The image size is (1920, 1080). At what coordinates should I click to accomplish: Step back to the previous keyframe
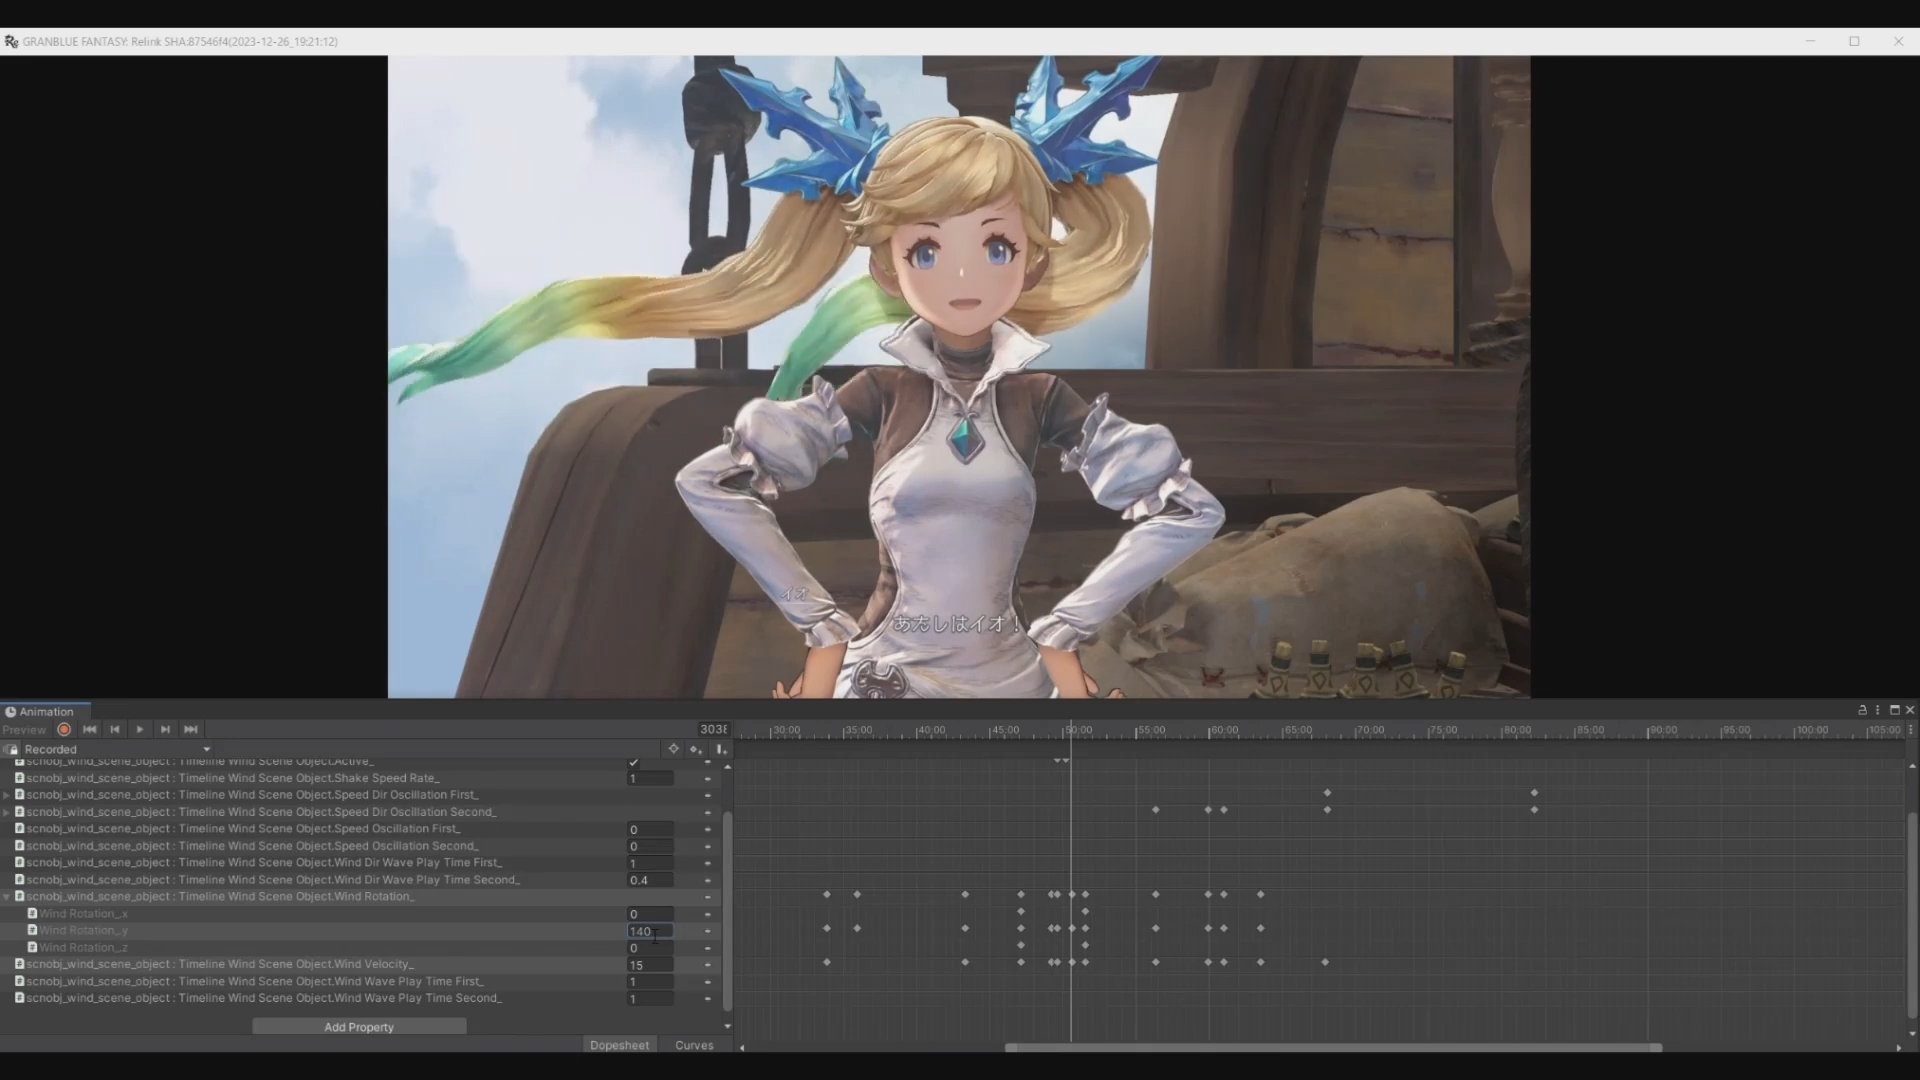[114, 730]
